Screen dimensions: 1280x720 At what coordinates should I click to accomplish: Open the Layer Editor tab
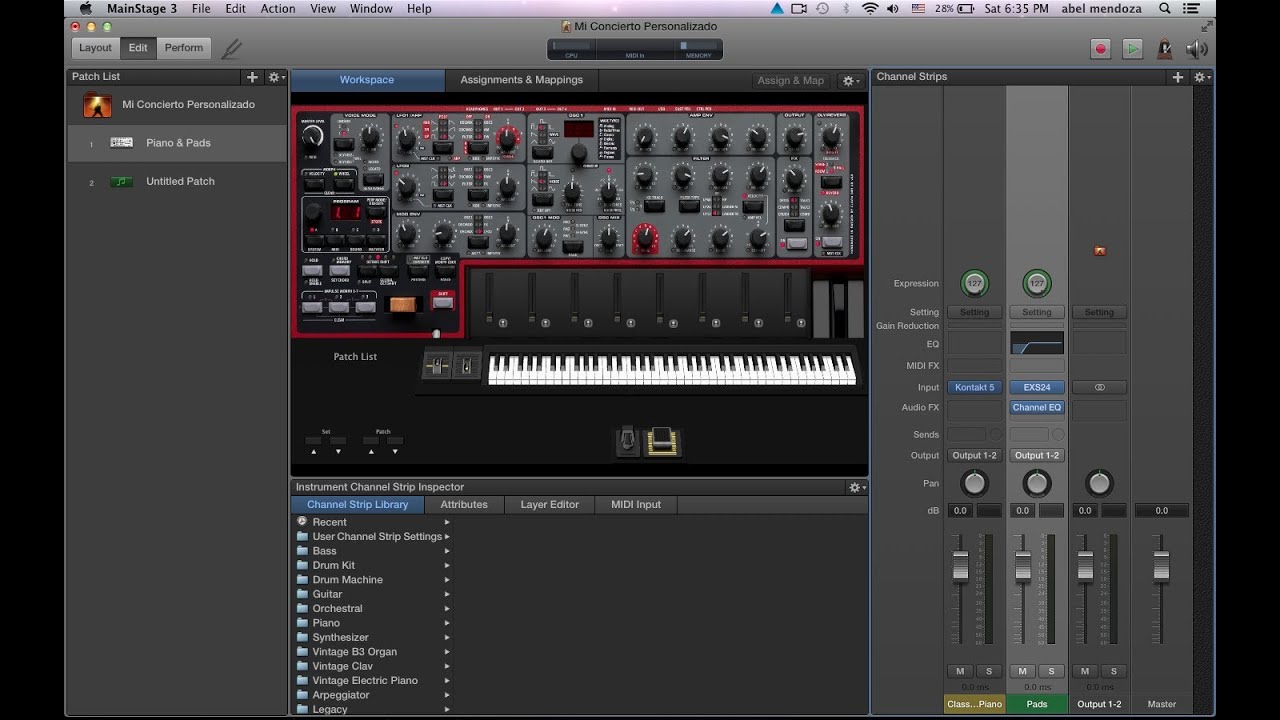[549, 505]
